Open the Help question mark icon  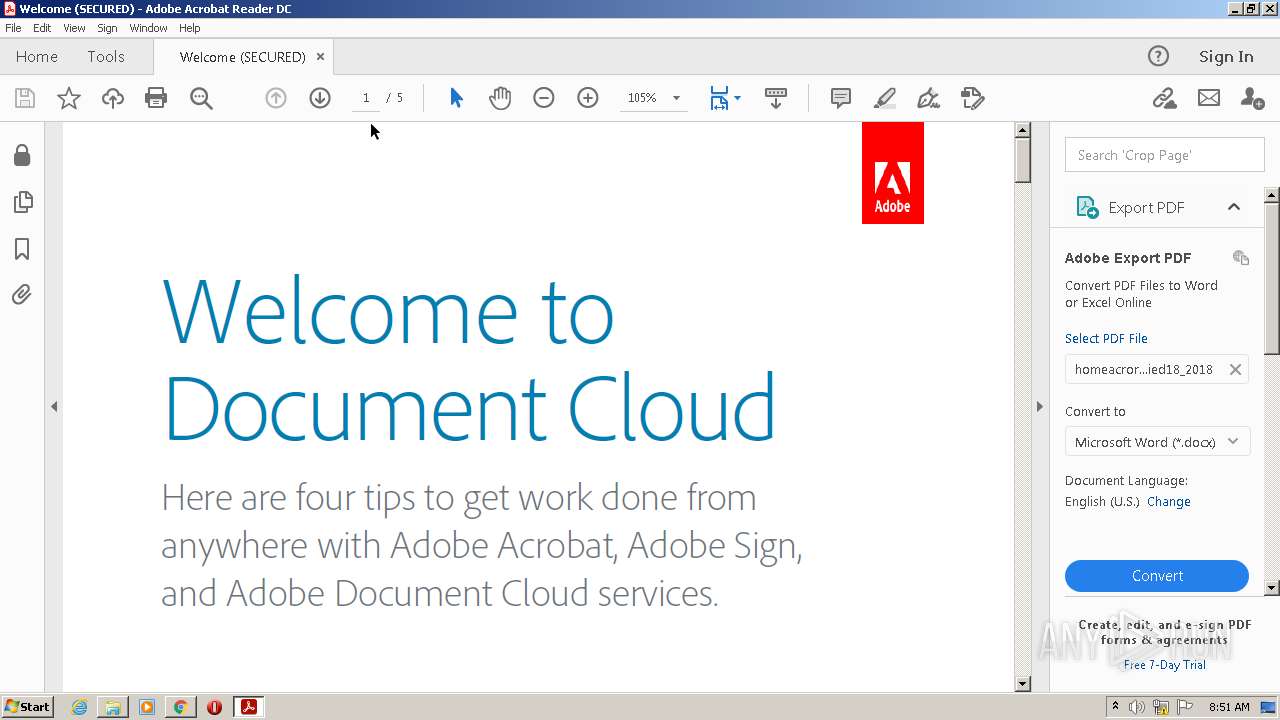pyautogui.click(x=1158, y=56)
